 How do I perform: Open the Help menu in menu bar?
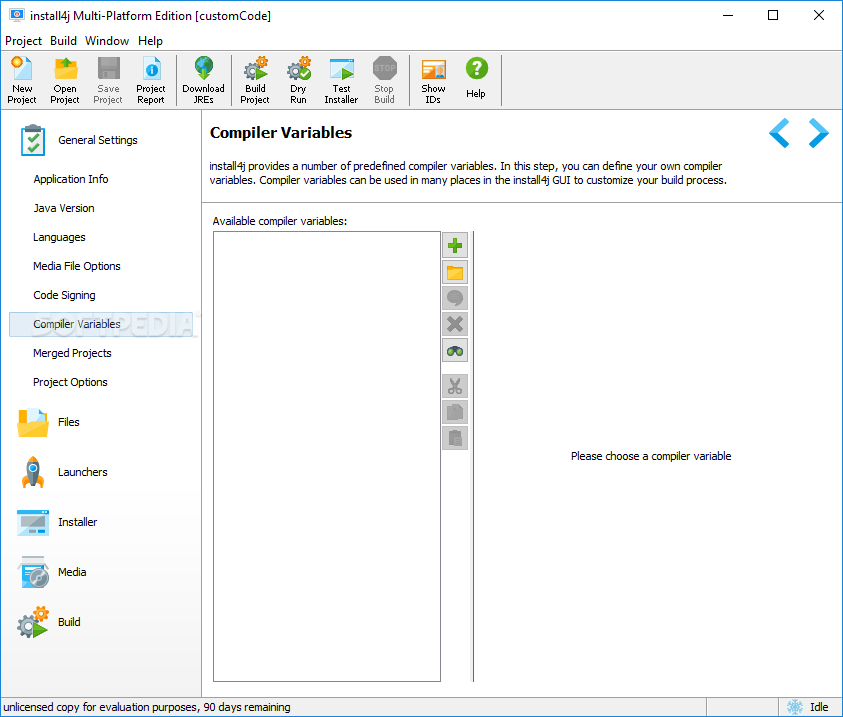150,41
